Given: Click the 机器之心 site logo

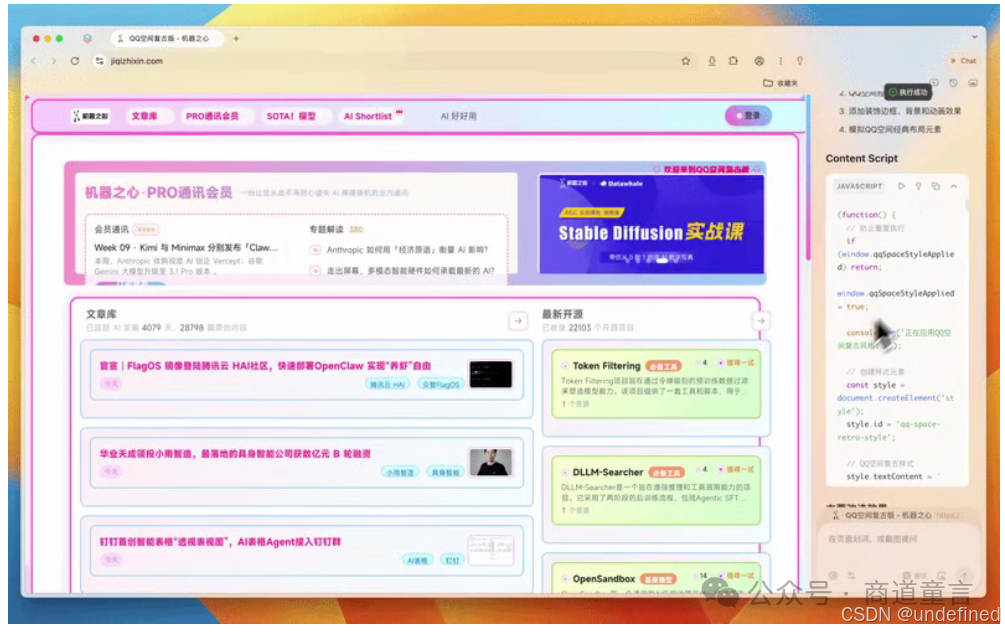Looking at the screenshot, I should tap(90, 116).
